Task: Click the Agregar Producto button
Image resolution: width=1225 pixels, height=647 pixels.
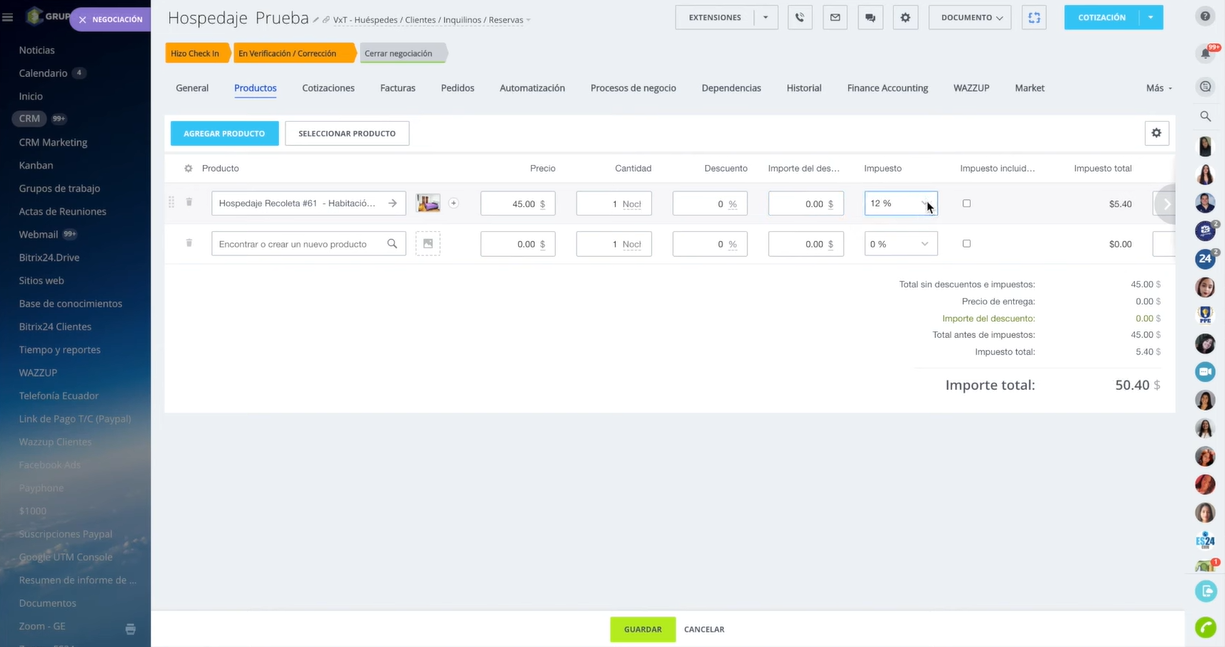Action: (x=224, y=132)
